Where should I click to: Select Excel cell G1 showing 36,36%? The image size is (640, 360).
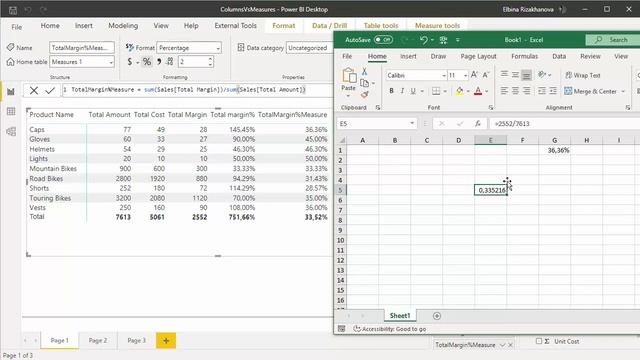click(x=554, y=150)
